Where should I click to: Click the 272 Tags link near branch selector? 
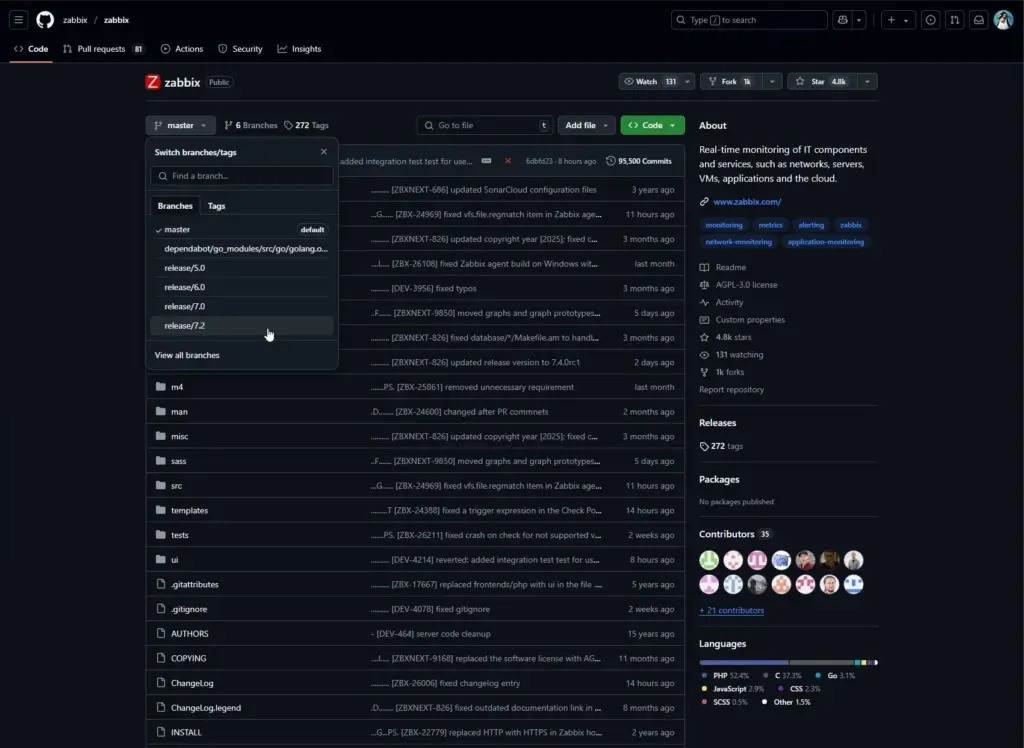click(306, 125)
